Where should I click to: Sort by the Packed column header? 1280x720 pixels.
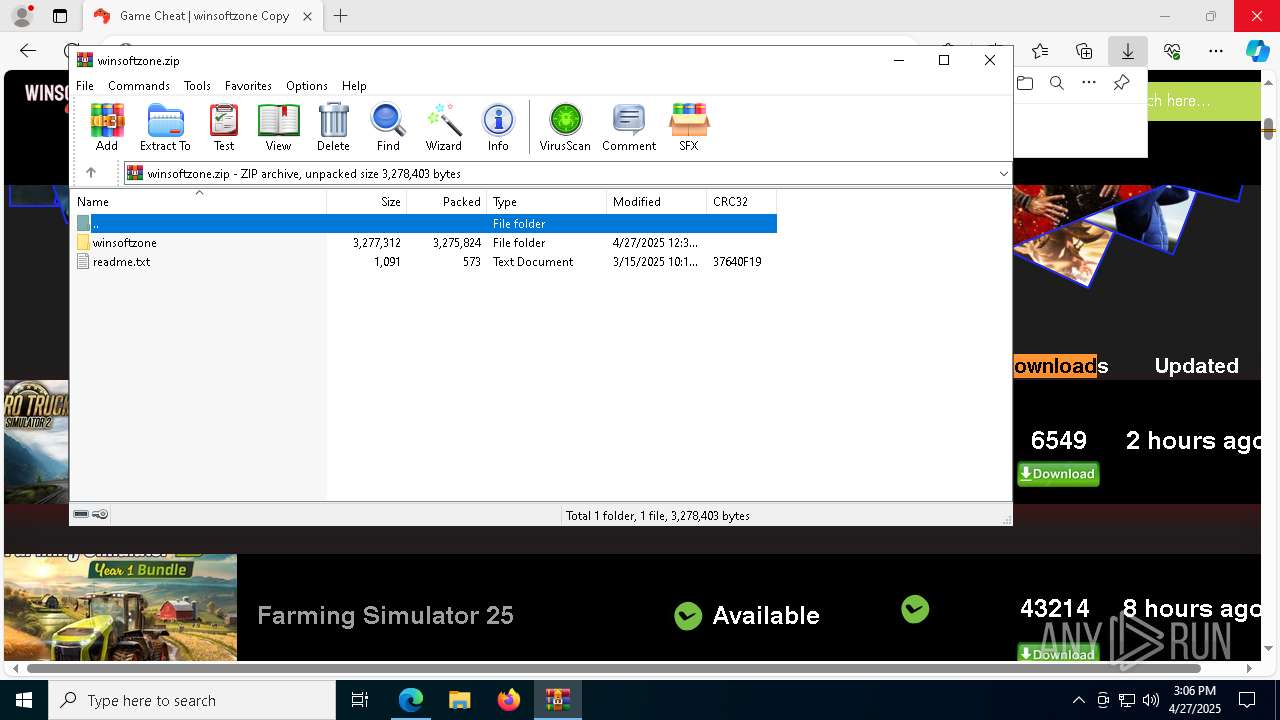[446, 202]
